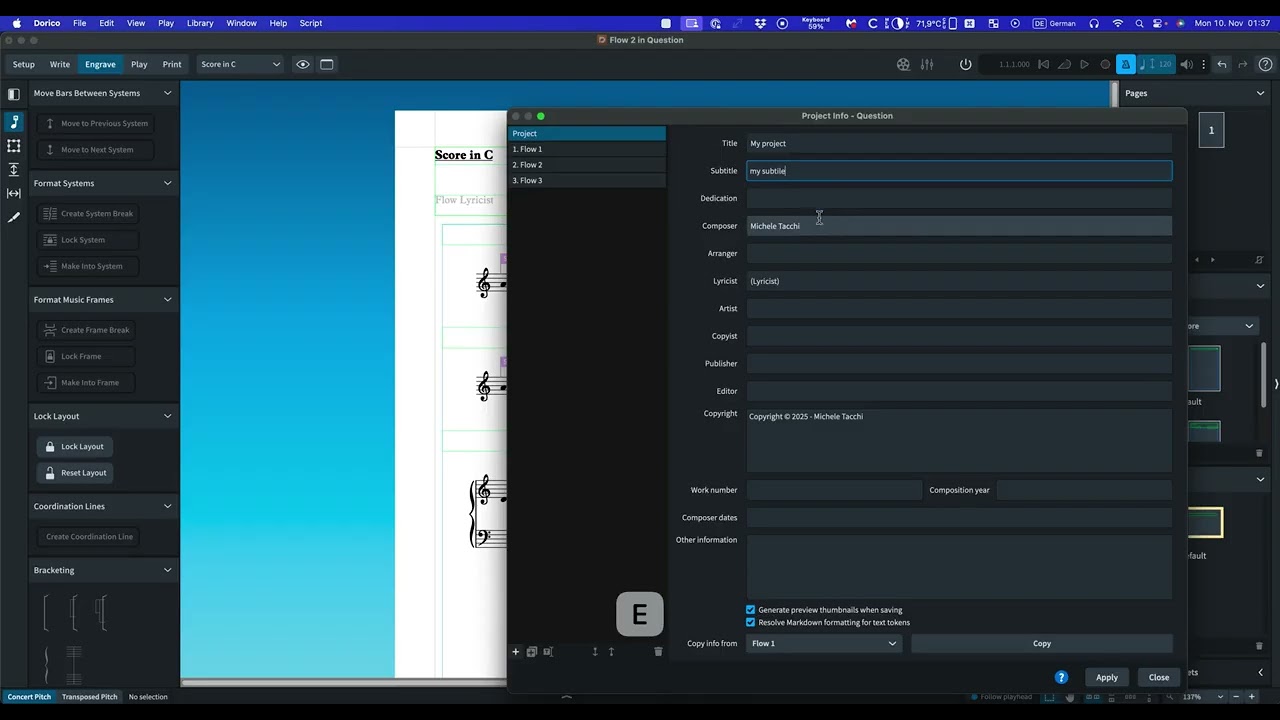Image resolution: width=1280 pixels, height=720 pixels.
Task: Click the Copy button
Action: tap(1042, 644)
